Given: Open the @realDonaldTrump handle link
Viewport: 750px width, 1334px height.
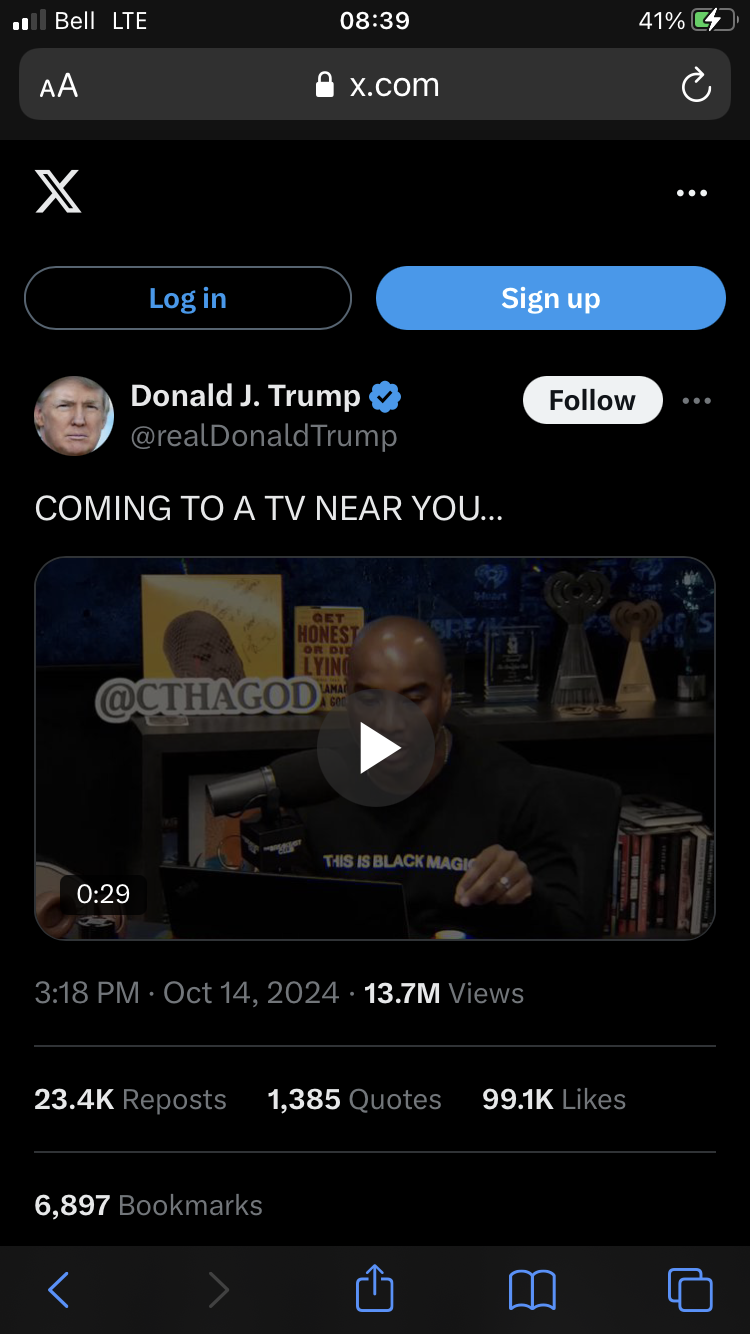Looking at the screenshot, I should coord(264,436).
